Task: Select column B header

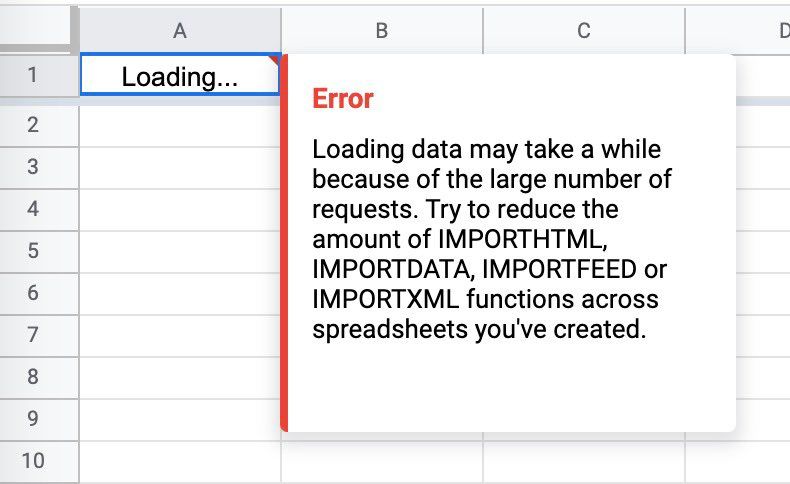Action: pos(381,30)
